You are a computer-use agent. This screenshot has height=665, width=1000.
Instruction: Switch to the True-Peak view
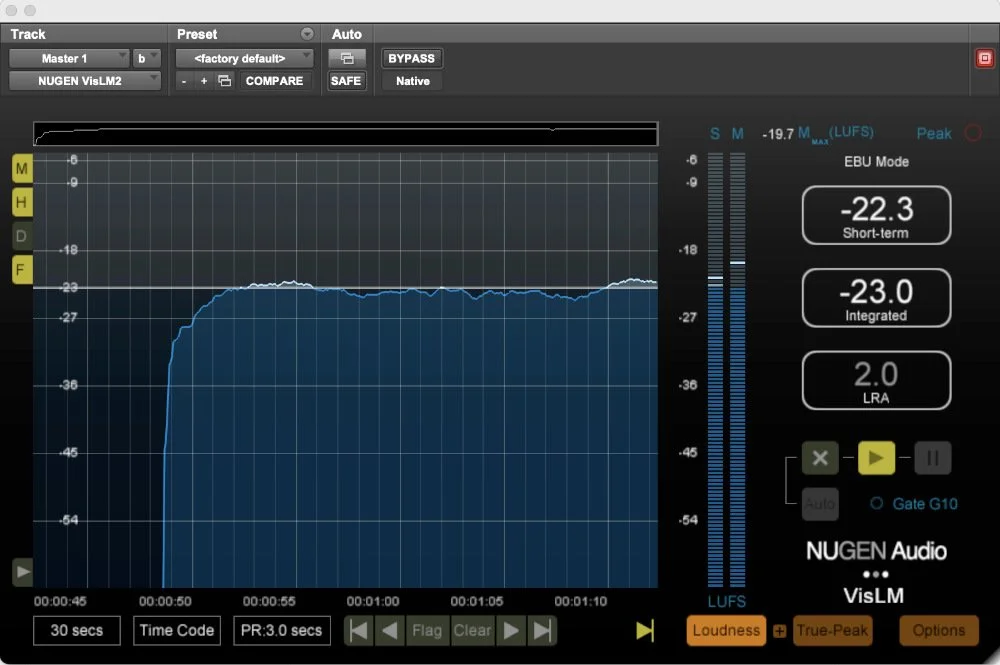[x=832, y=631]
